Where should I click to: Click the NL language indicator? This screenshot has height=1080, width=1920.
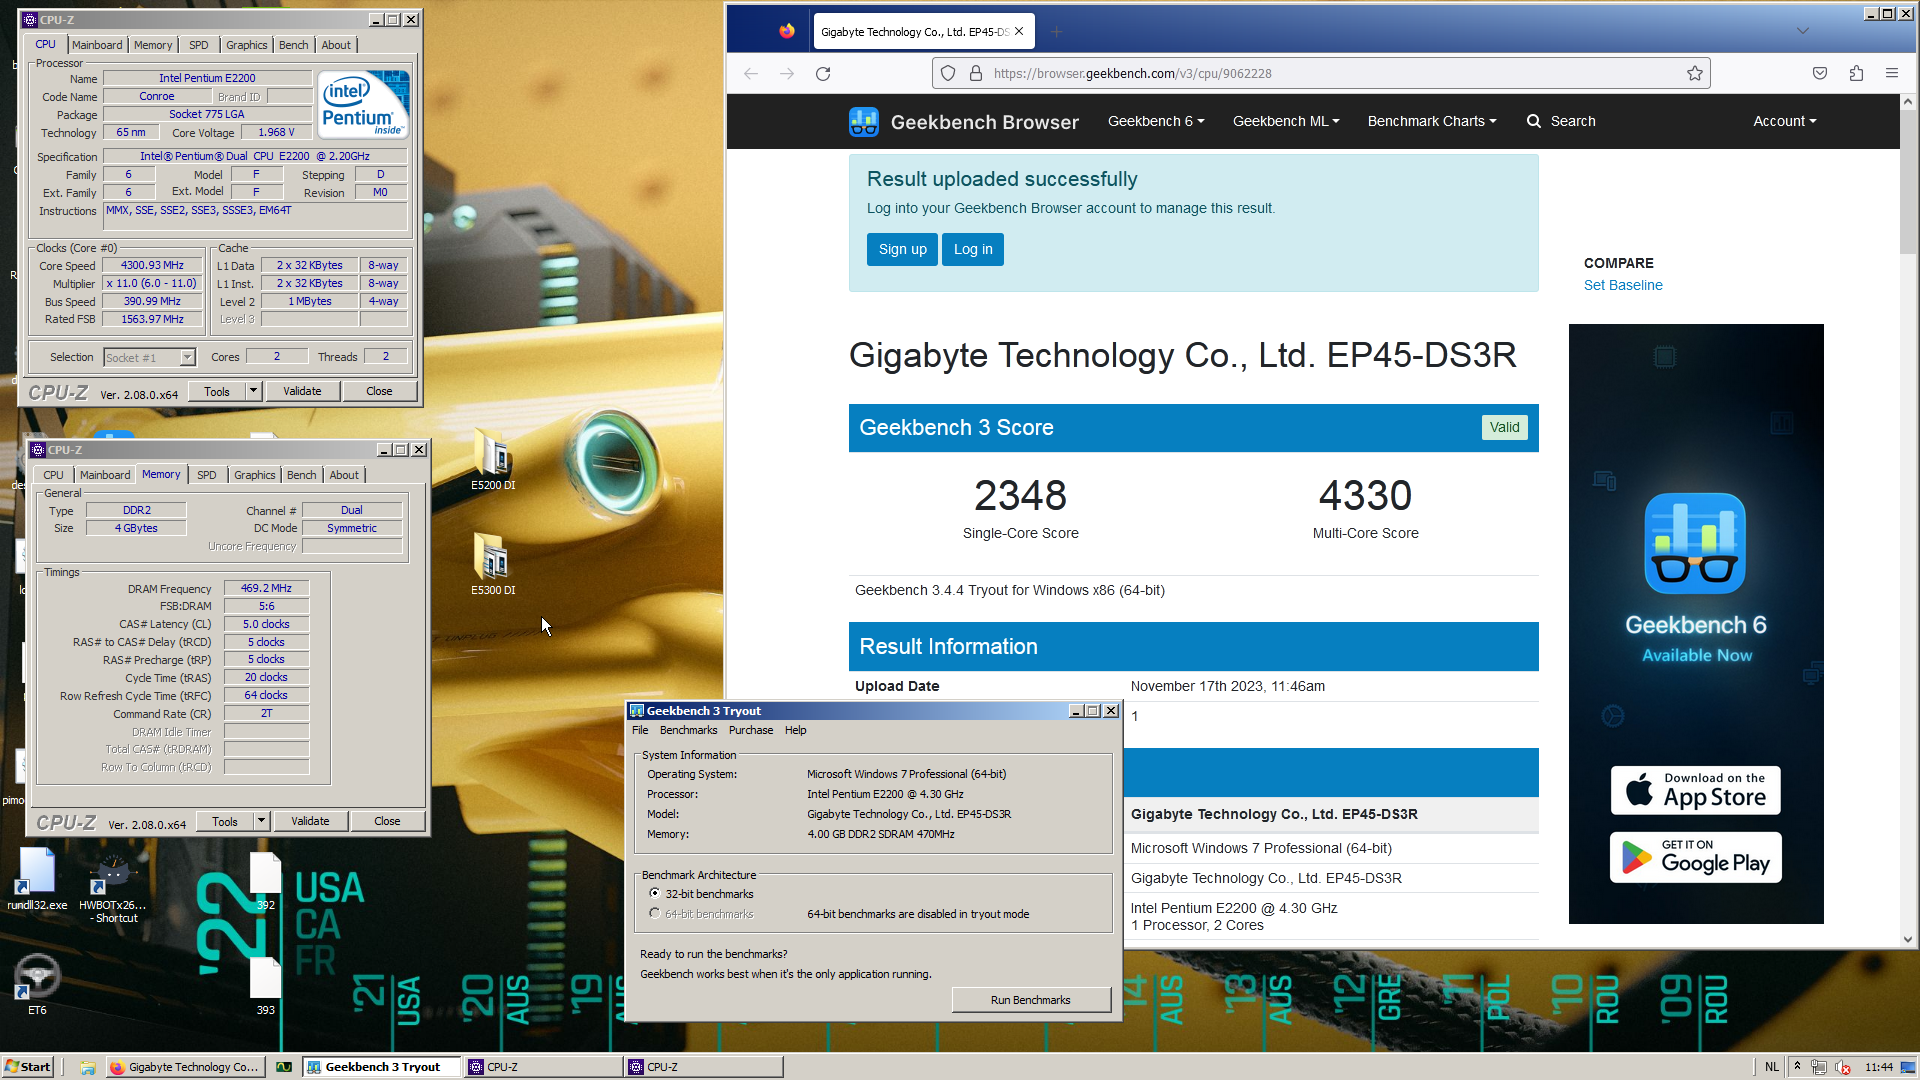pyautogui.click(x=1771, y=1067)
